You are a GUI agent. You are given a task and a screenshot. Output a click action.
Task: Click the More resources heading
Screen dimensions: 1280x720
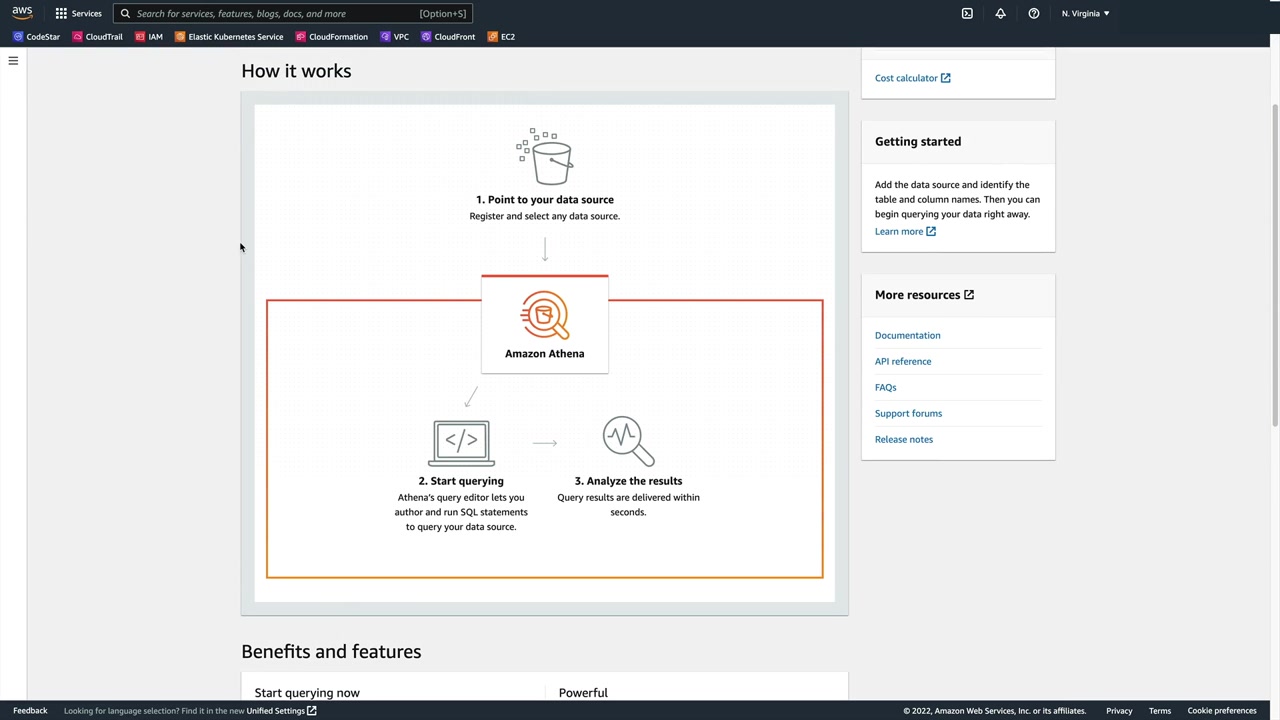pyautogui.click(x=917, y=295)
